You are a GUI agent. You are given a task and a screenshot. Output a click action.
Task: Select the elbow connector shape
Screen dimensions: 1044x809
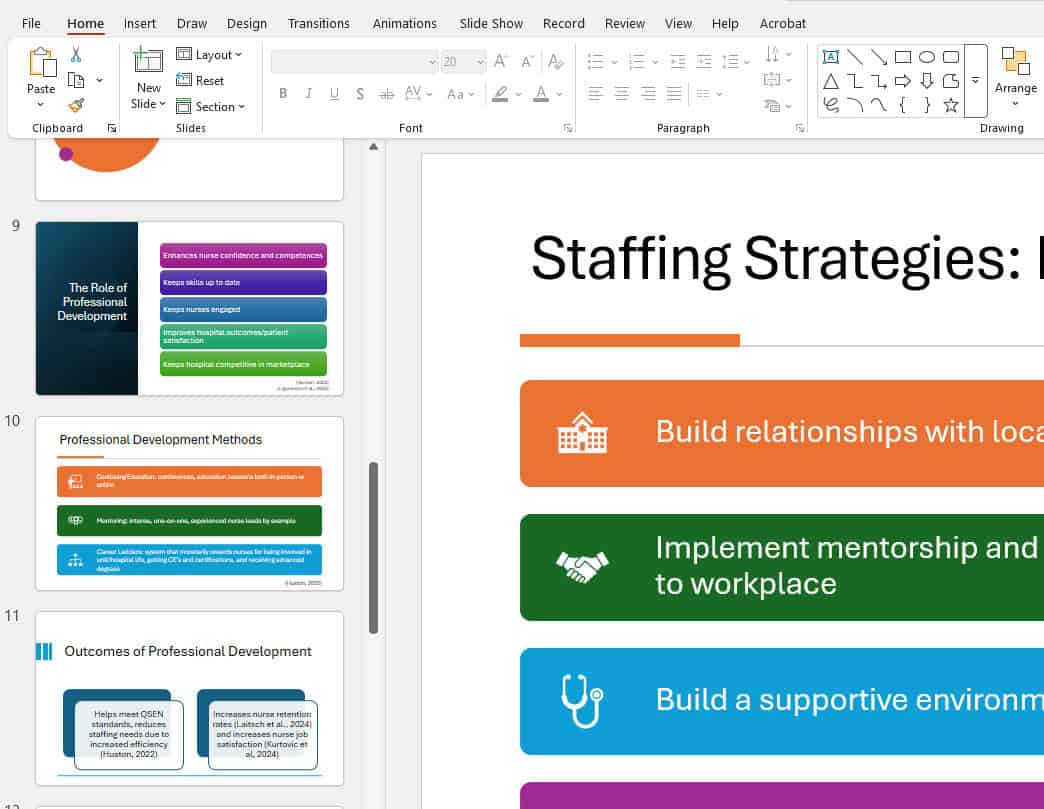pyautogui.click(x=855, y=81)
